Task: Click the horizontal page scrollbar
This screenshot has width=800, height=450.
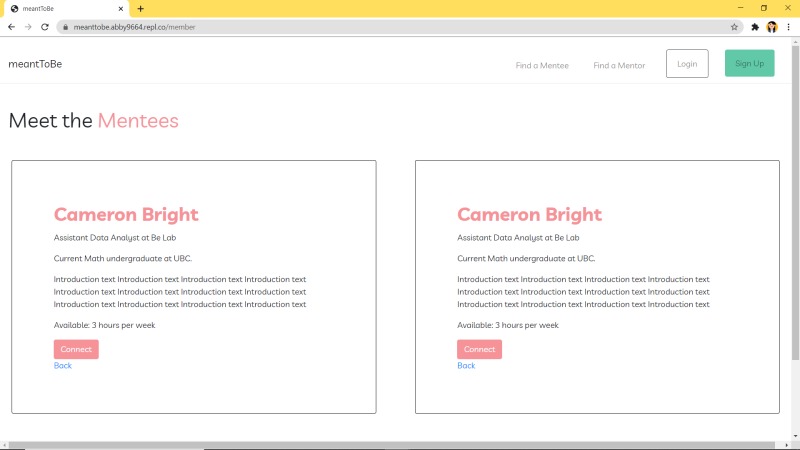Action: pyautogui.click(x=392, y=445)
